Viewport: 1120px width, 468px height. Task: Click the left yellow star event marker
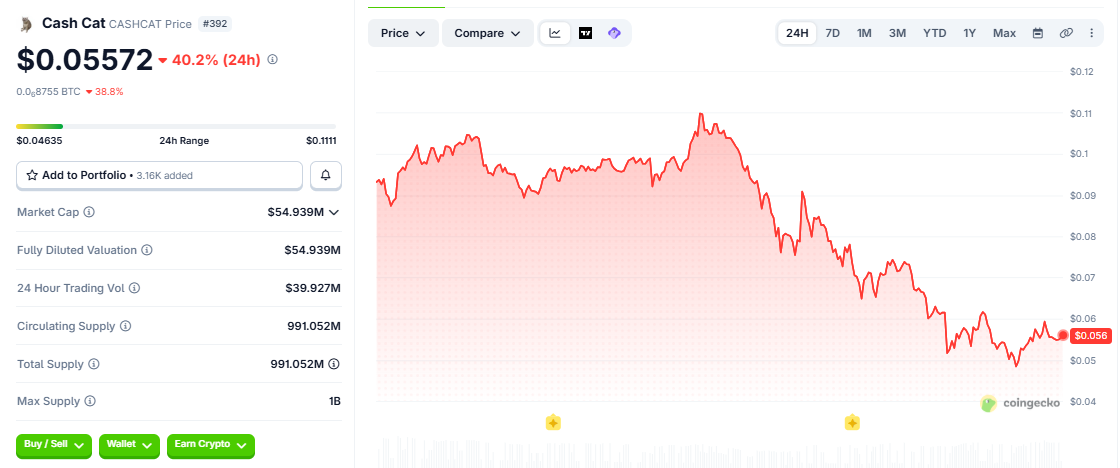pos(553,422)
